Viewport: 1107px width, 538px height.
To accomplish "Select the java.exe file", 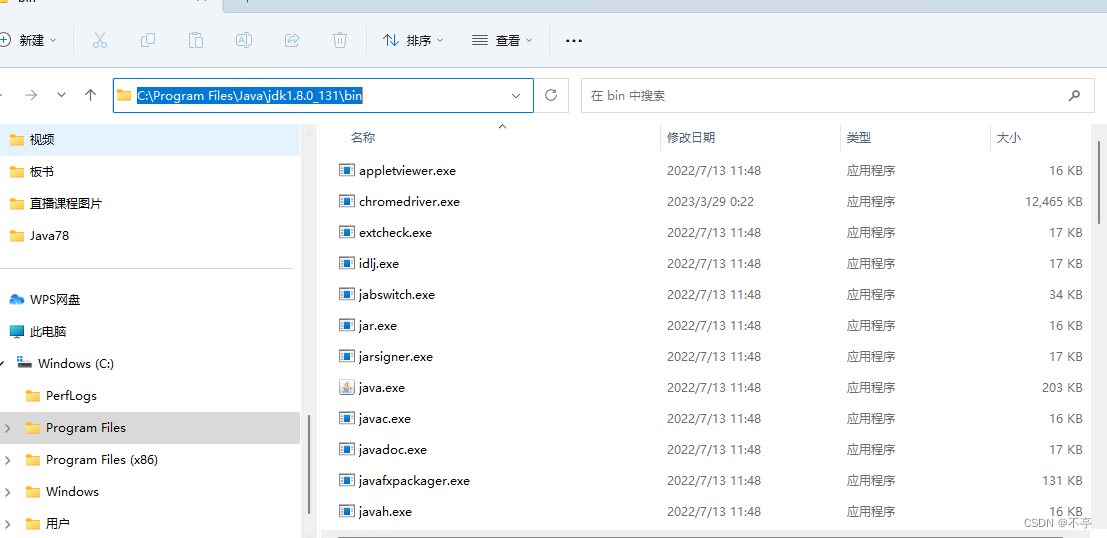I will pyautogui.click(x=381, y=388).
